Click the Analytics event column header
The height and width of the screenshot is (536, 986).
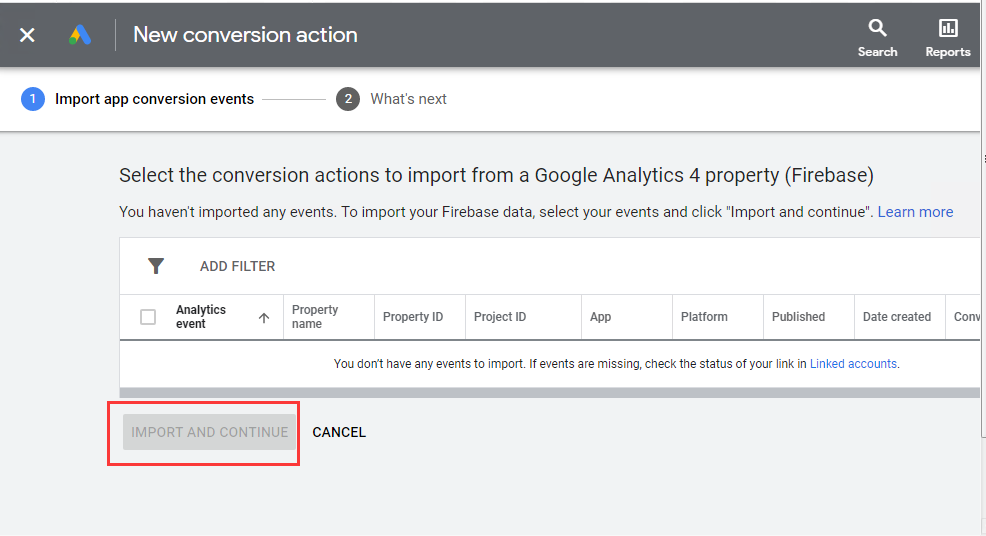[201, 317]
